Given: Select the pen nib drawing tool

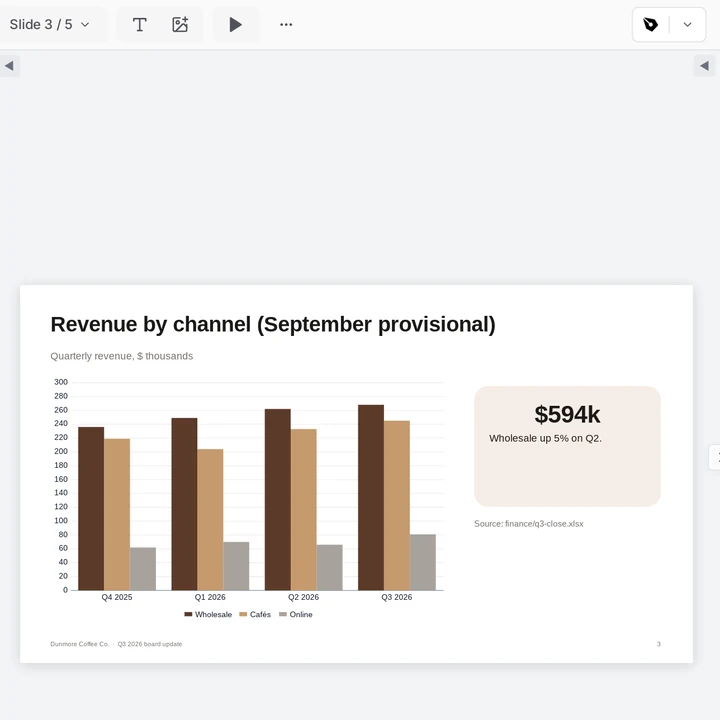Looking at the screenshot, I should (650, 24).
